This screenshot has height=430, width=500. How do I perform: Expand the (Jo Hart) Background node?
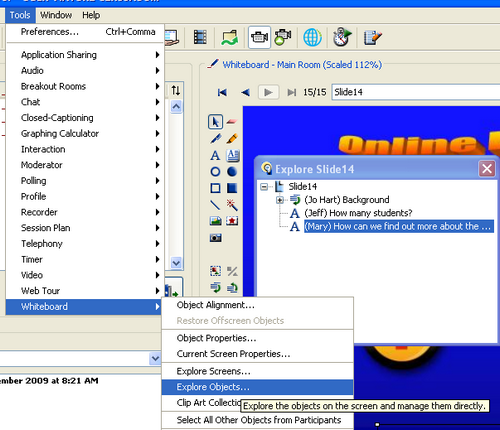pos(280,200)
